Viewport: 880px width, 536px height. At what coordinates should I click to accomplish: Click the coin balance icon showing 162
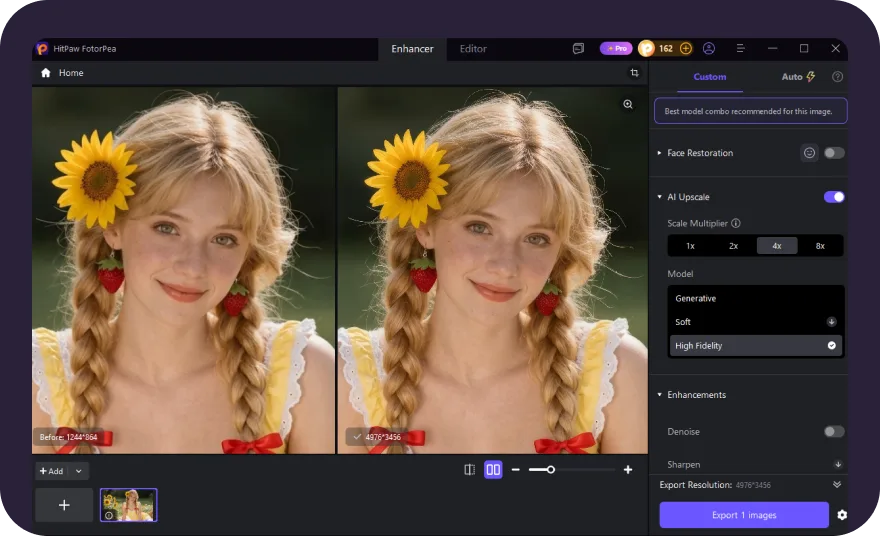pos(647,49)
